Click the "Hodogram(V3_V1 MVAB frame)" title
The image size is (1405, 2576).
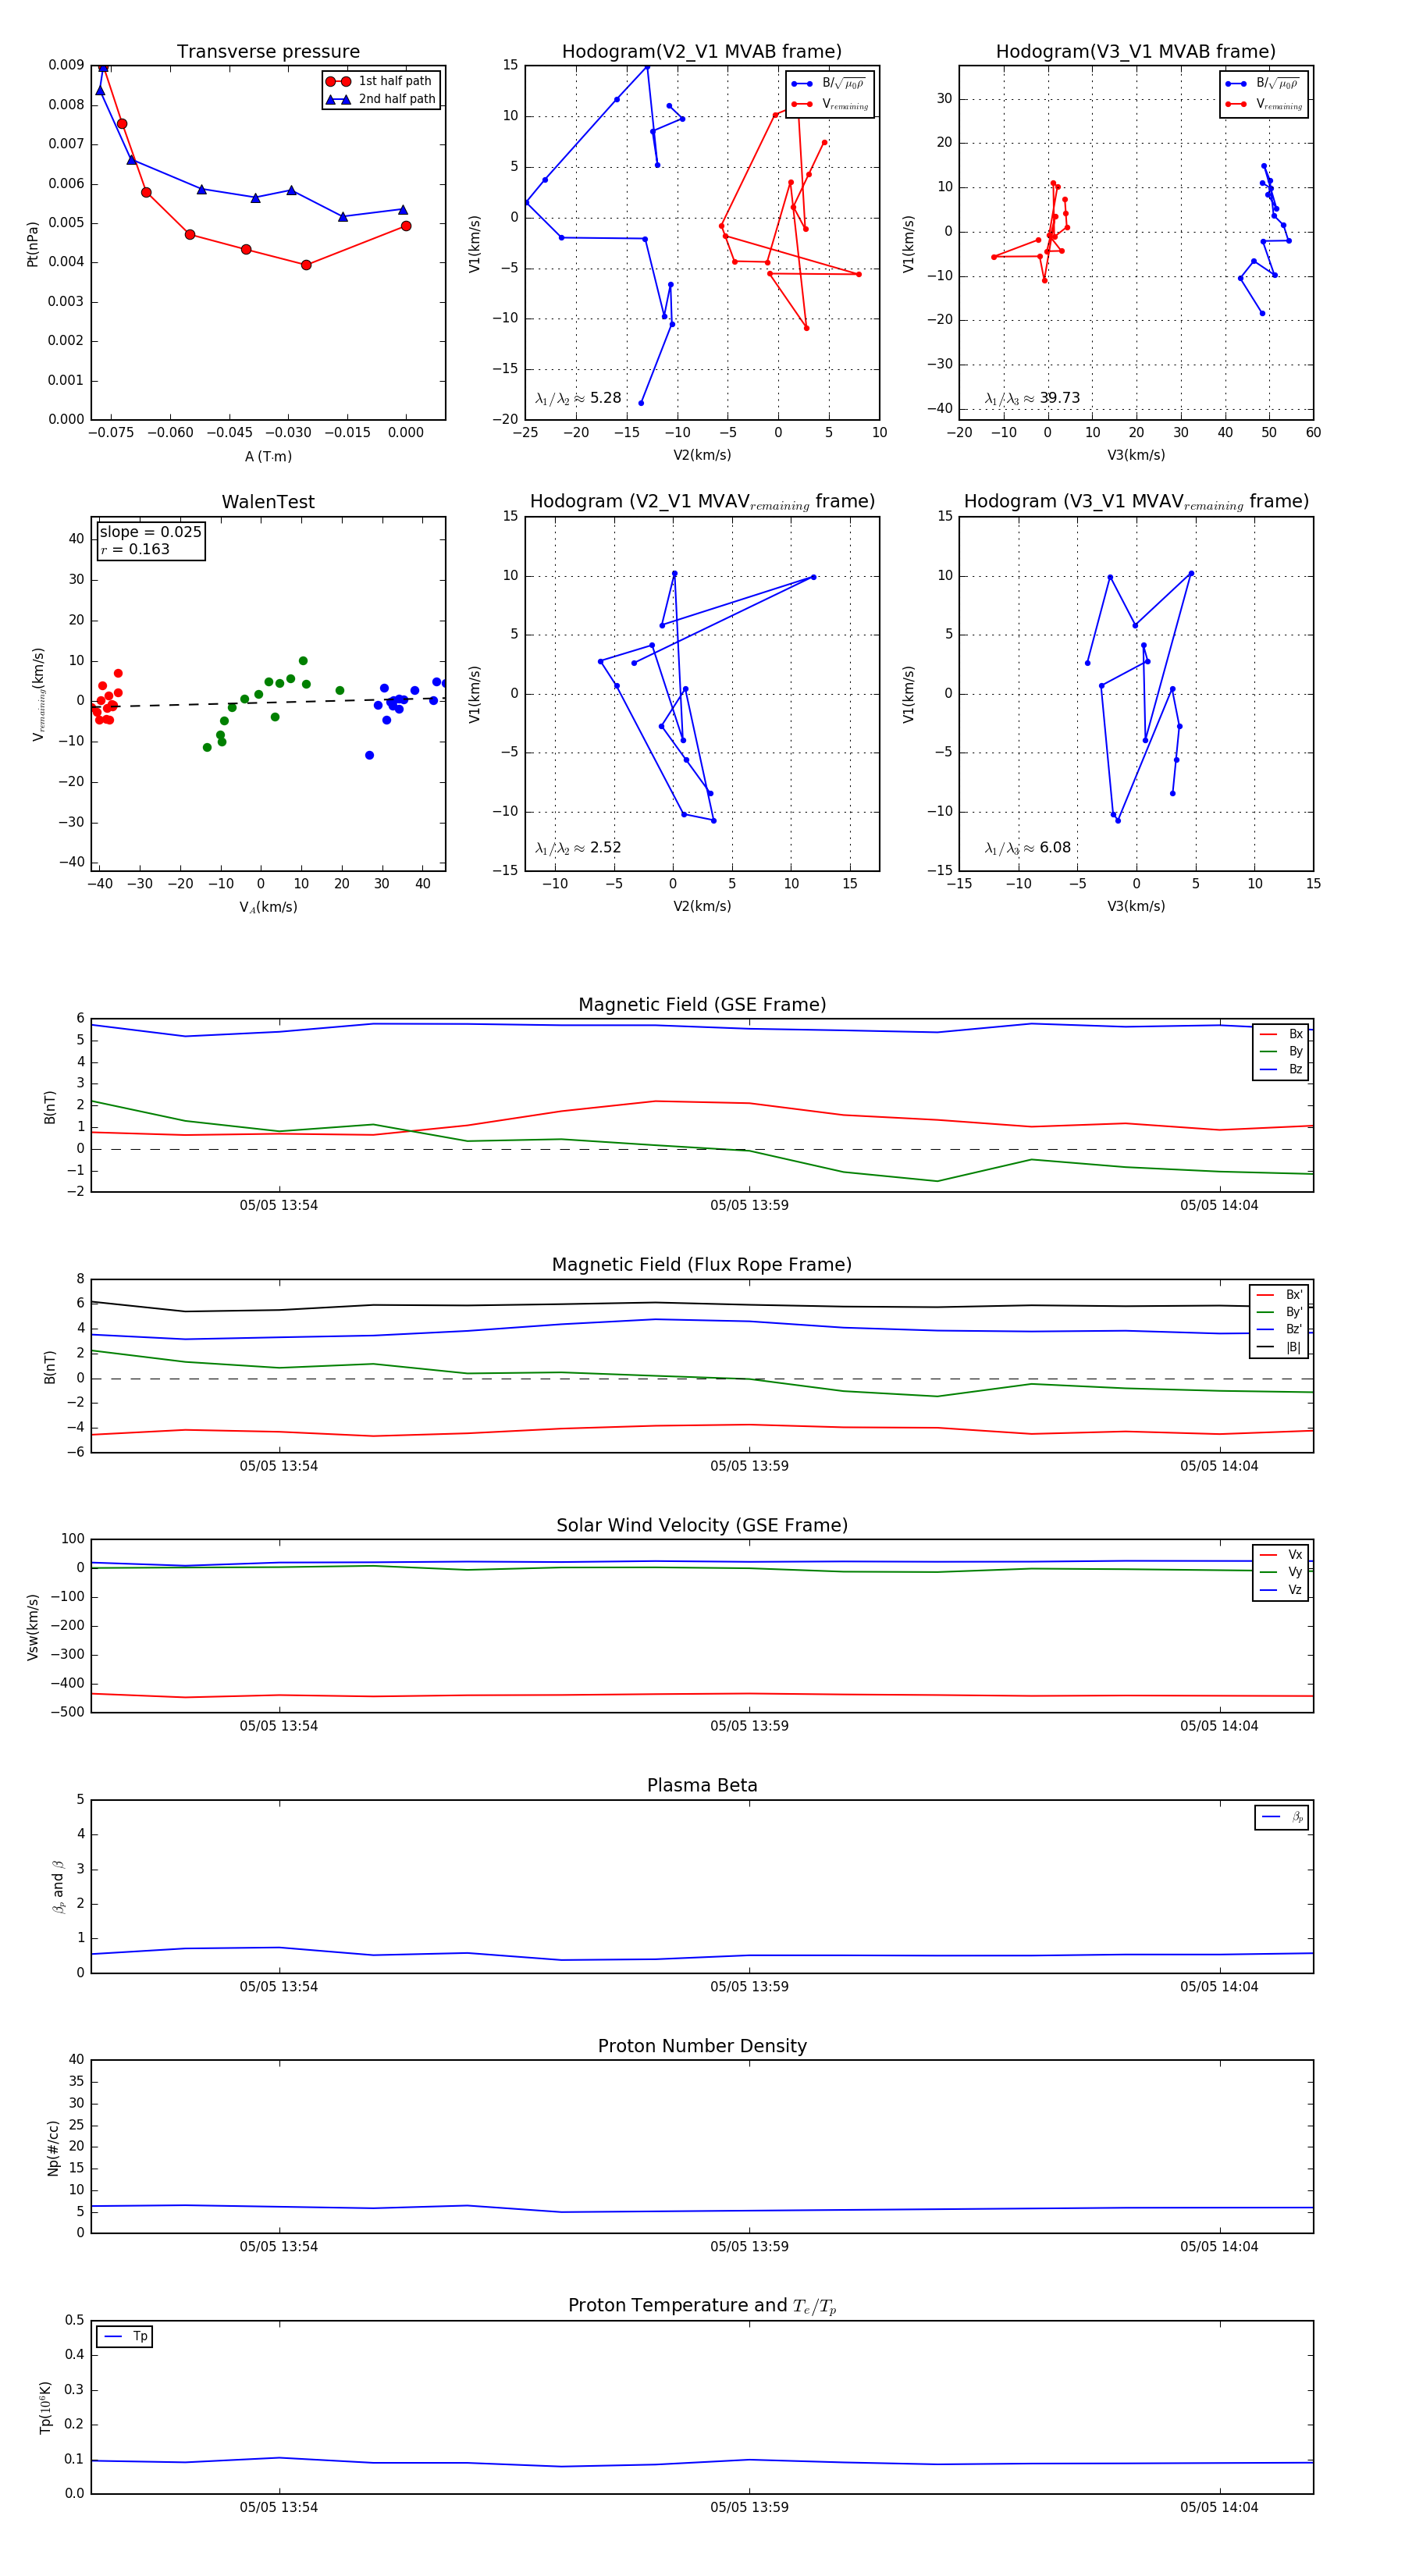(1136, 52)
